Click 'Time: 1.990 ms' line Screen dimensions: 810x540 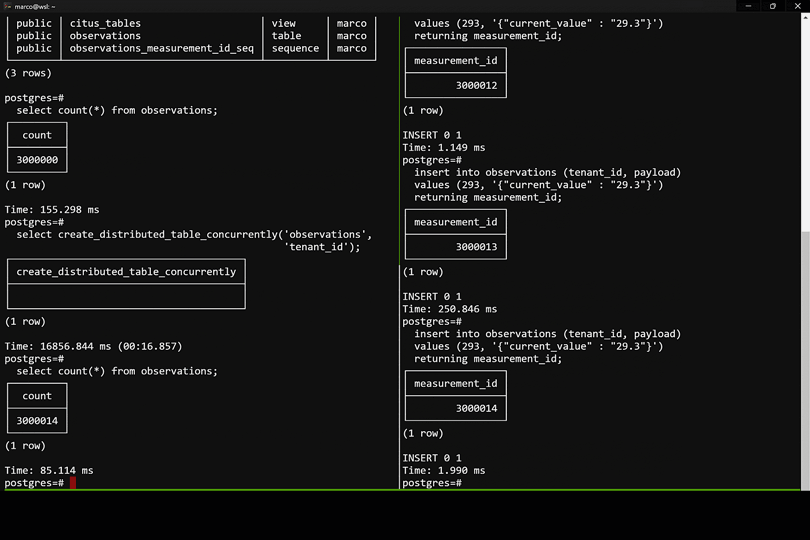tap(444, 470)
